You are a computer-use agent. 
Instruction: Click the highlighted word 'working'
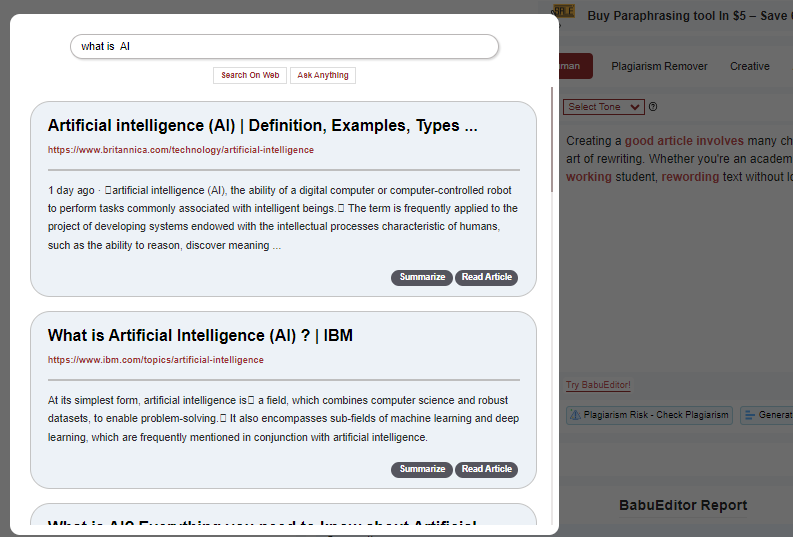point(589,176)
